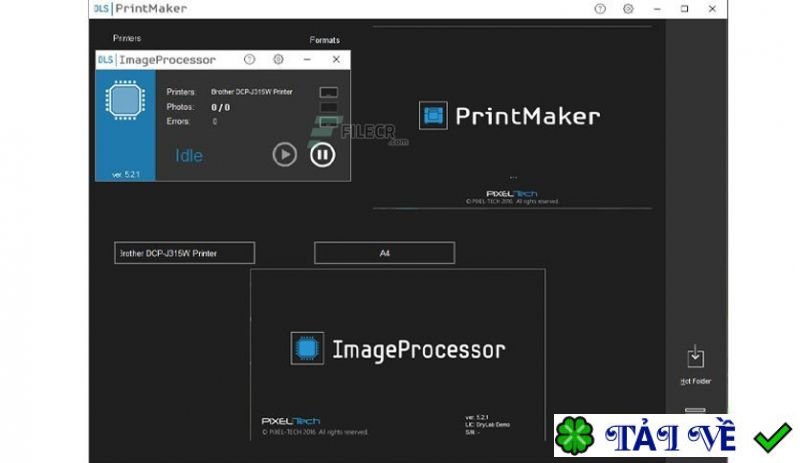The width and height of the screenshot is (800, 463).
Task: Click "LIC: DryLab Demo" on the ImageProcessor splash
Action: coord(487,425)
